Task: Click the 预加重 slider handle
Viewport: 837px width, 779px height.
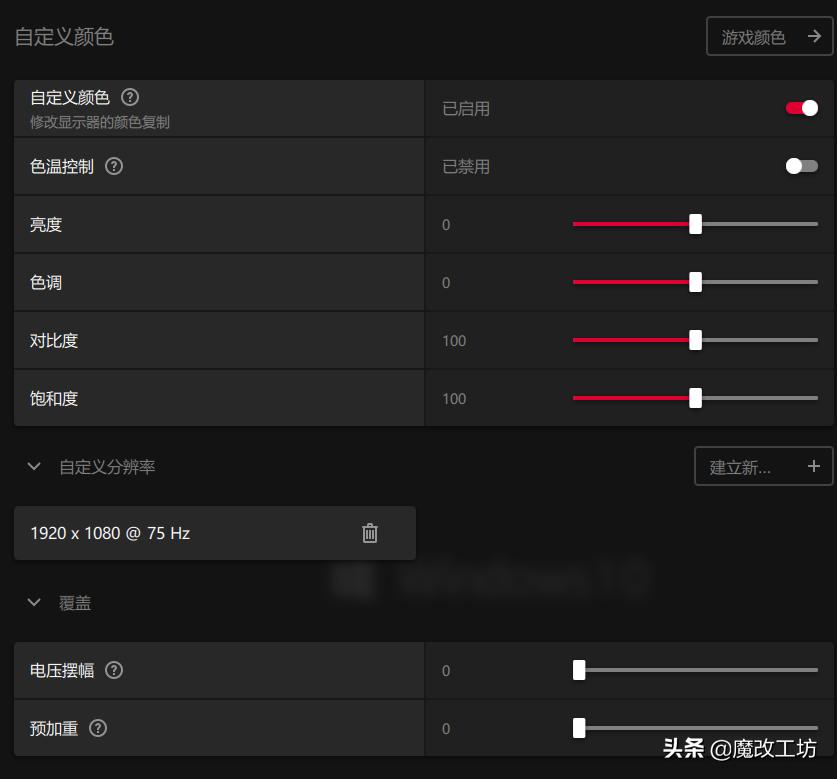Action: [x=578, y=729]
